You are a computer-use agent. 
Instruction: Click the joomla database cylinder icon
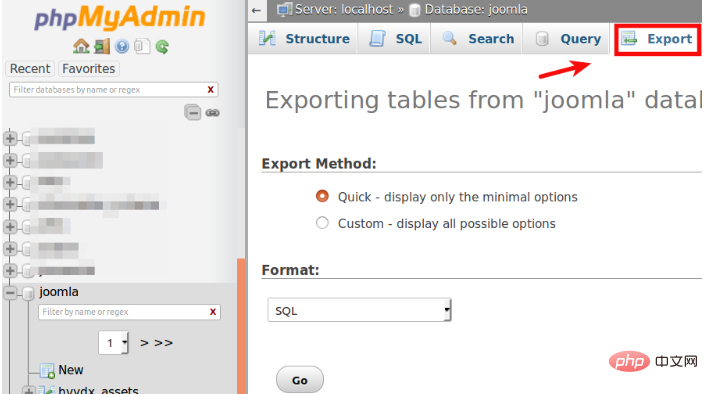pos(28,293)
